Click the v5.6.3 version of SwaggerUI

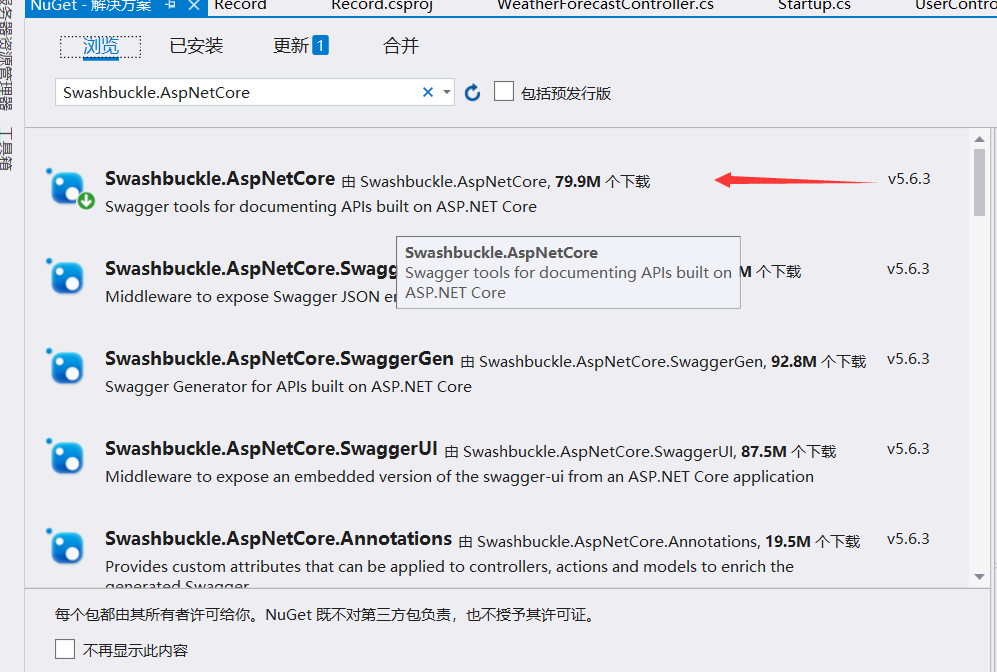click(908, 449)
